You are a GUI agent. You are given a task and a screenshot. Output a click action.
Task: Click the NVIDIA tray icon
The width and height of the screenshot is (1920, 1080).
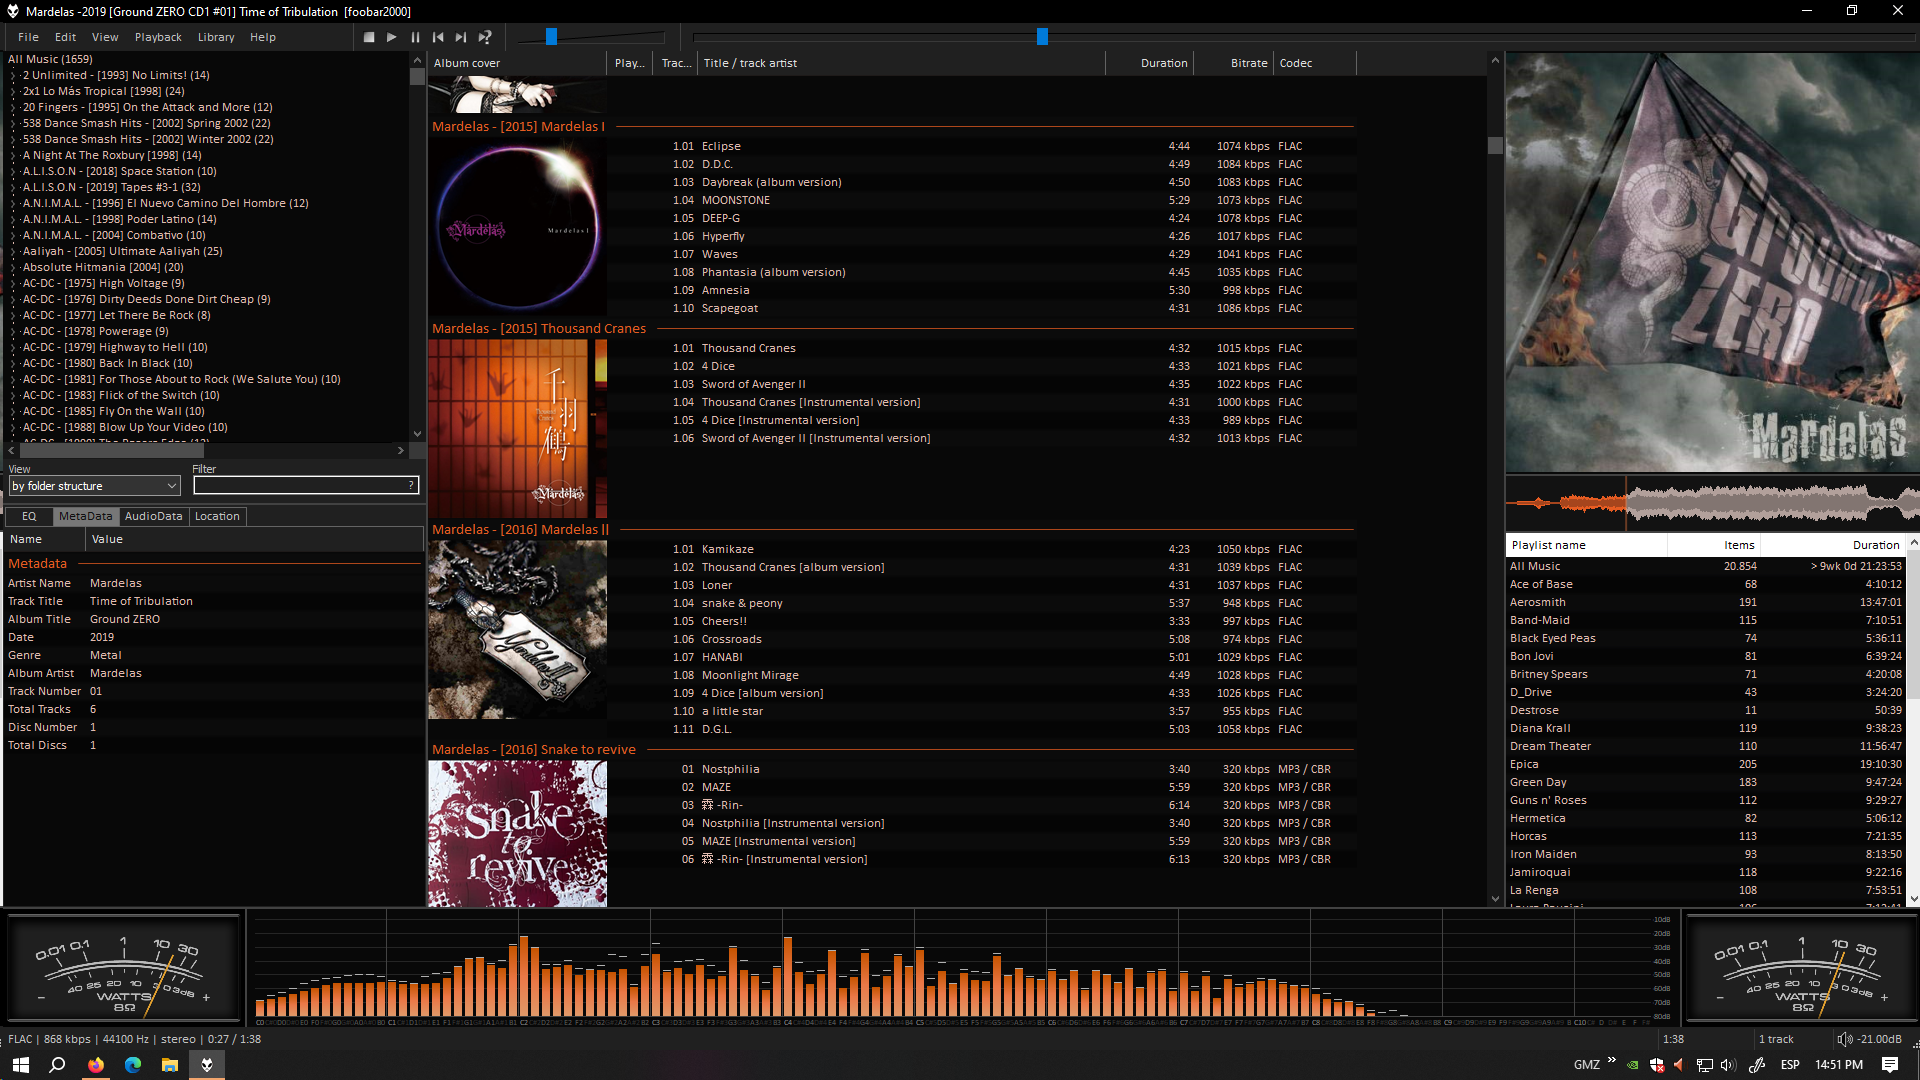click(1633, 1065)
